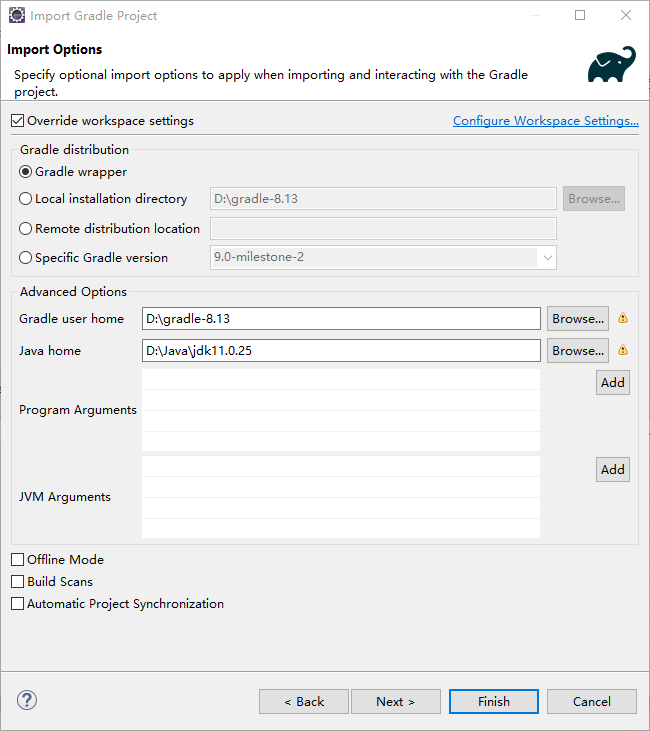Maximize the Import Gradle Project dialog
The width and height of the screenshot is (650, 731).
click(x=580, y=15)
